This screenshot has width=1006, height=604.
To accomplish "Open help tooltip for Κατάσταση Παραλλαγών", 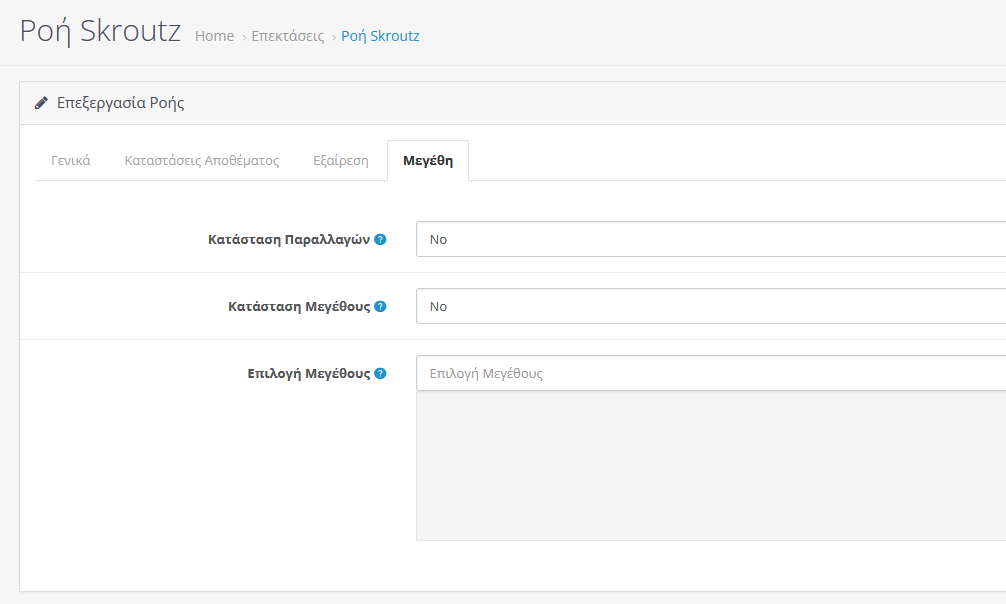I will pos(380,239).
